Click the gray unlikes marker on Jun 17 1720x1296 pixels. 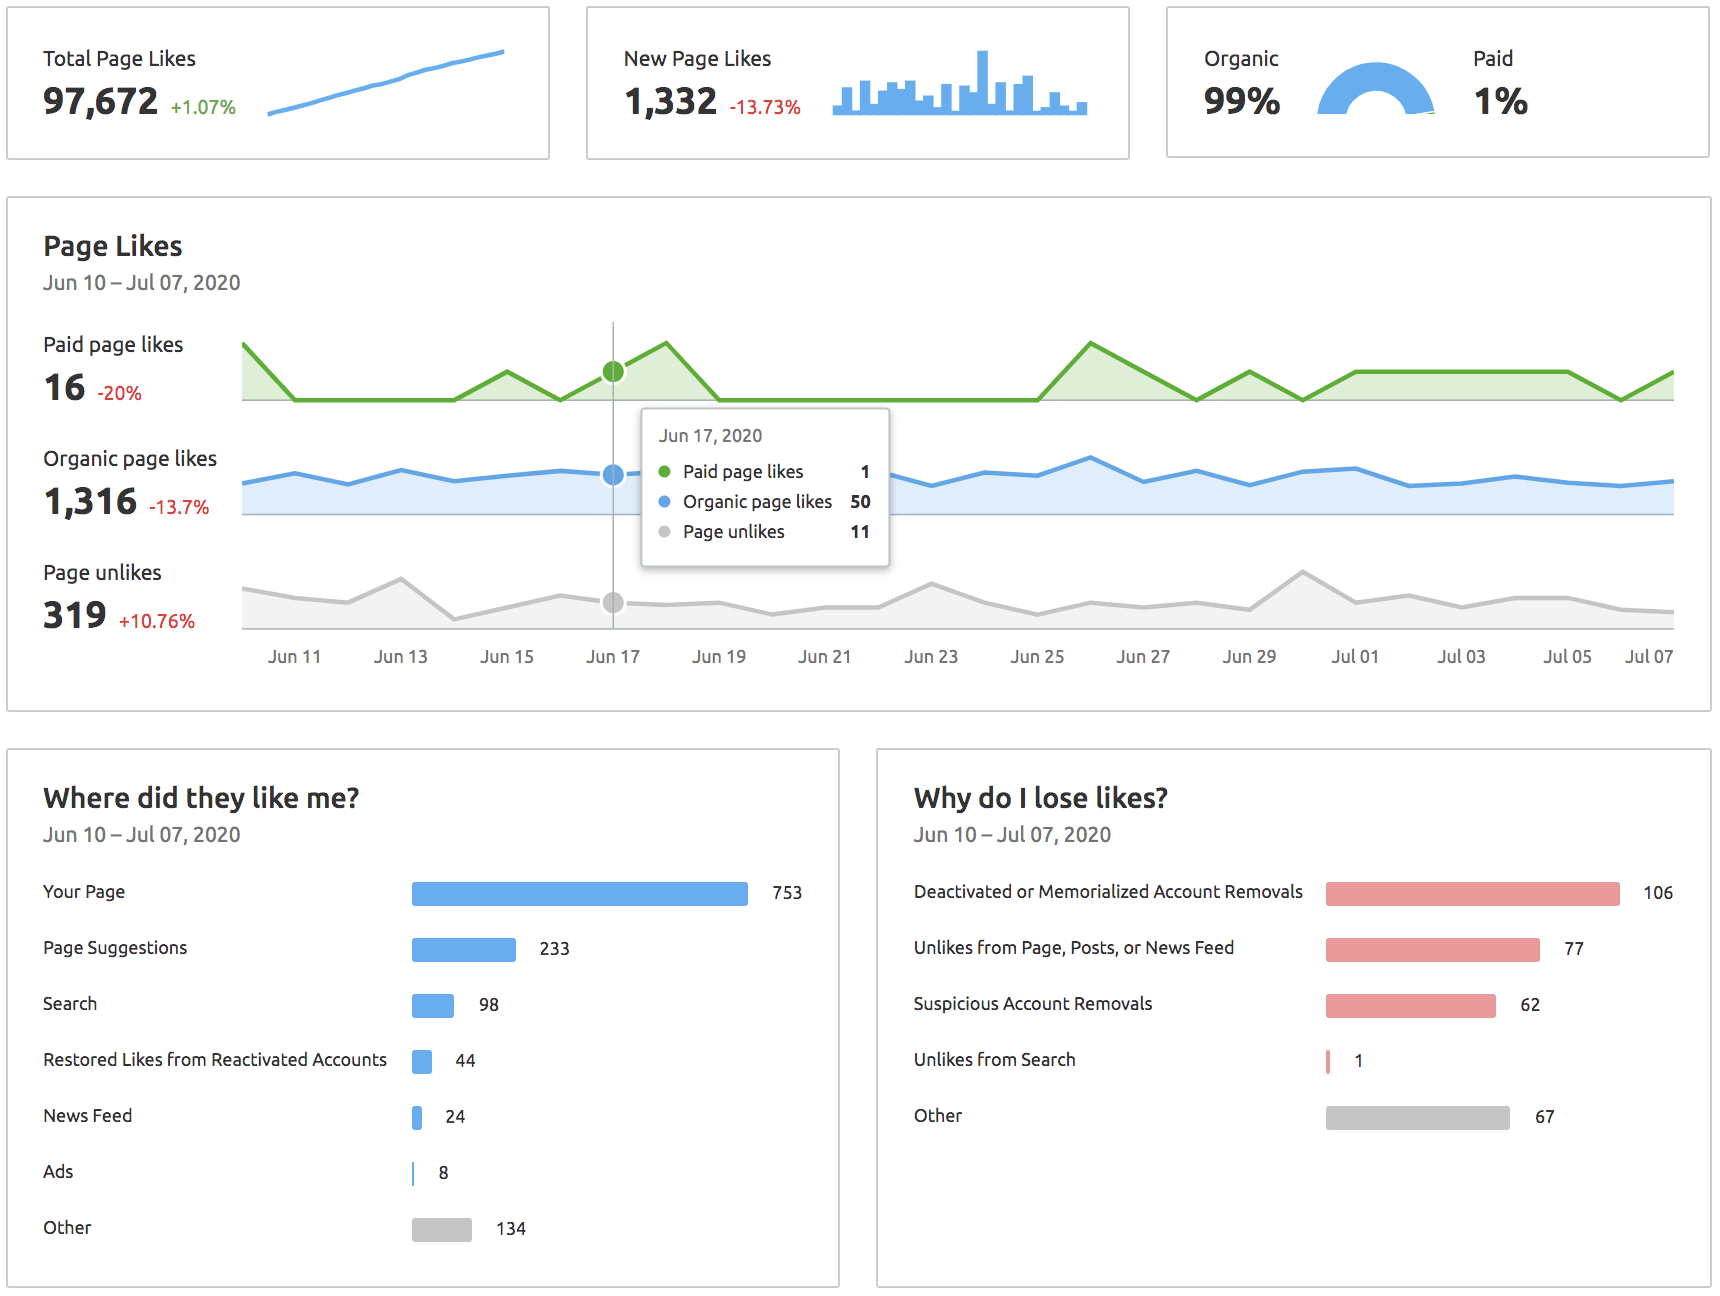[613, 602]
